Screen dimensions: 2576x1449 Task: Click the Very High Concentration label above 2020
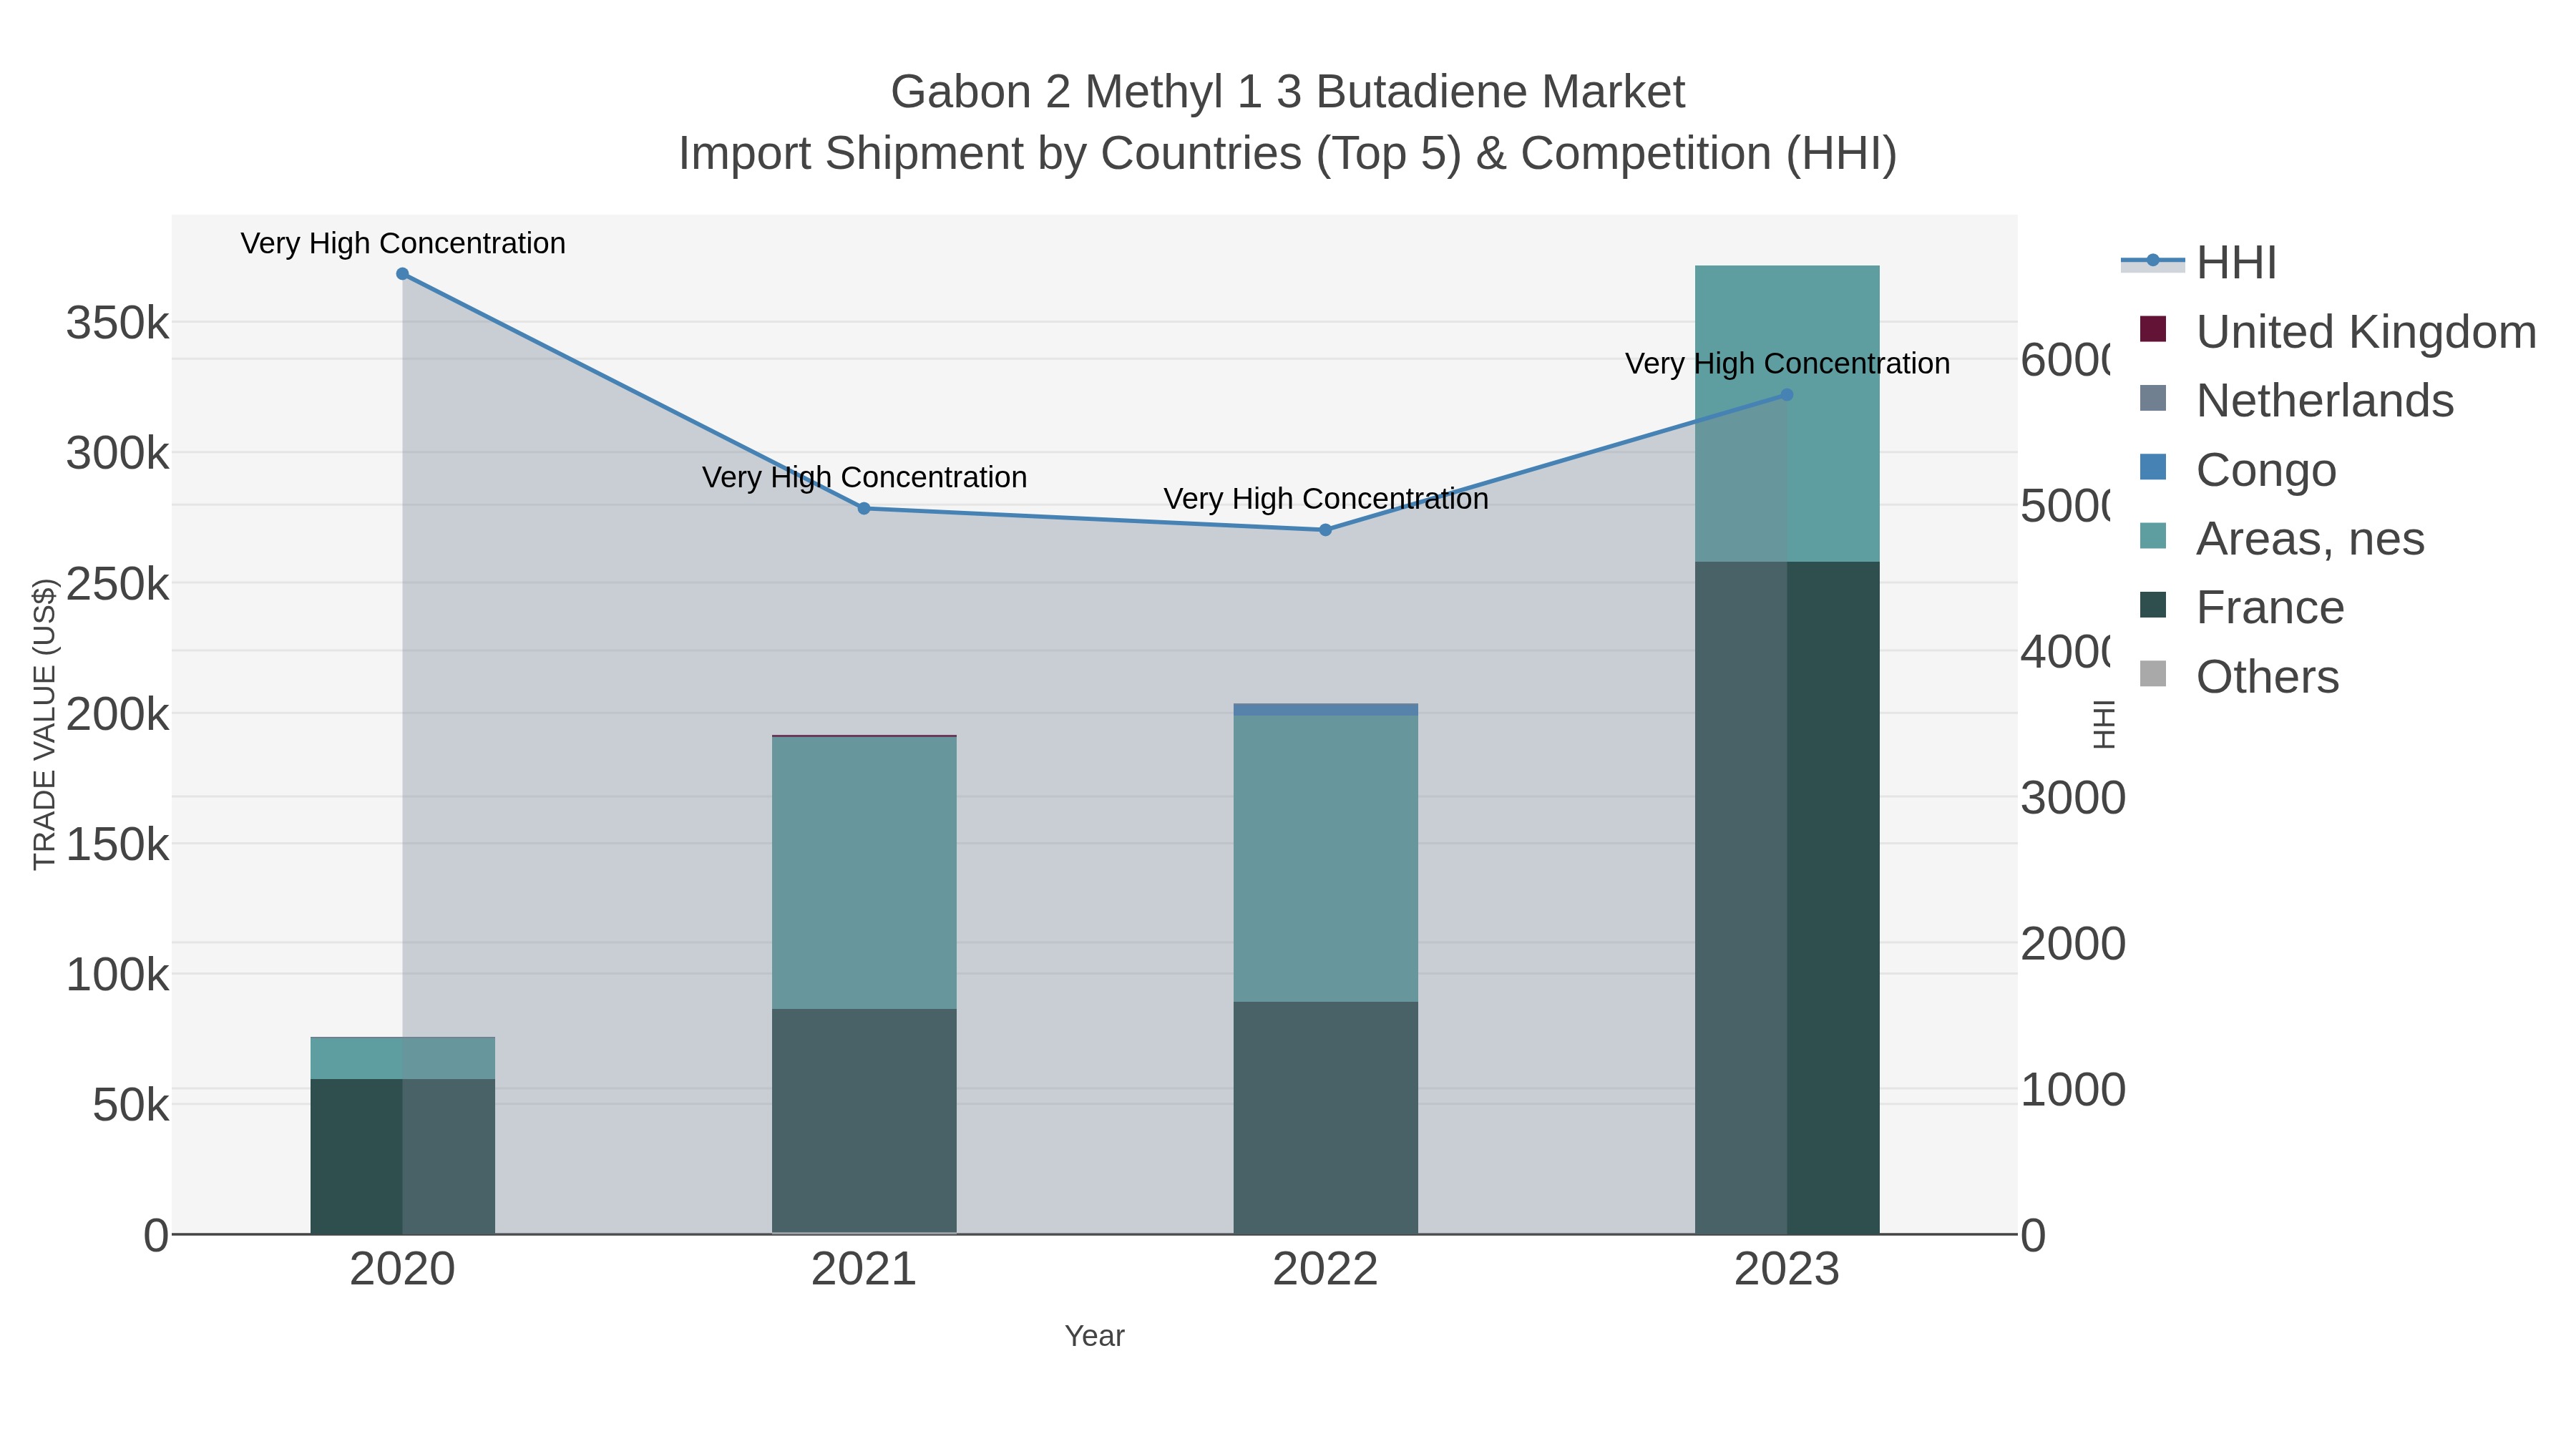[403, 243]
